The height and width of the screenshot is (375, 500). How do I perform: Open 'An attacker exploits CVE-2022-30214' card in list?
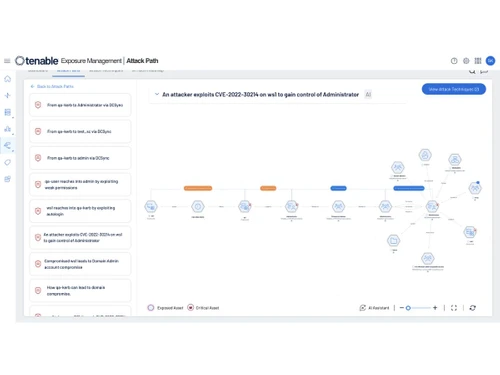[x=80, y=237]
